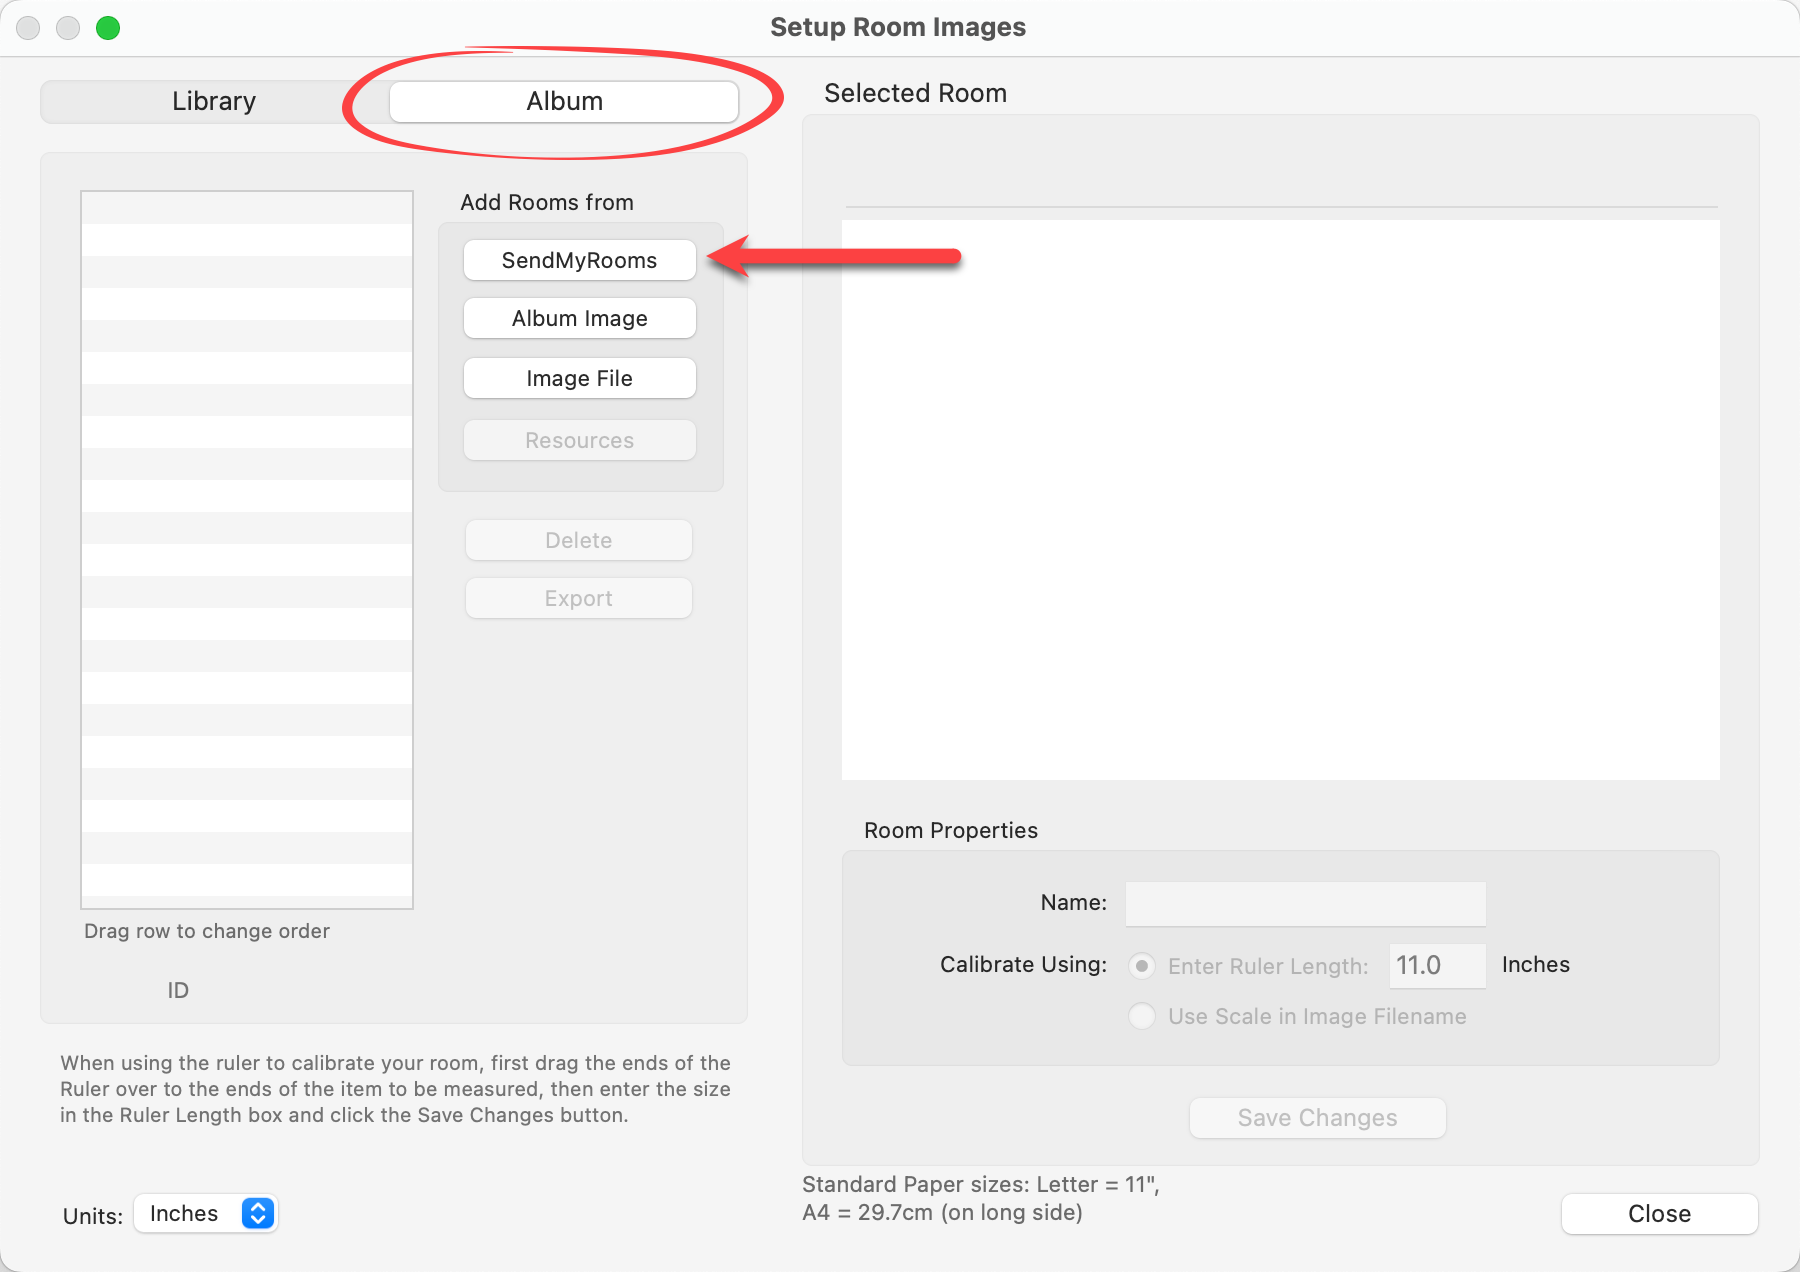Add room from Album Image
The width and height of the screenshot is (1800, 1272).
(x=579, y=319)
